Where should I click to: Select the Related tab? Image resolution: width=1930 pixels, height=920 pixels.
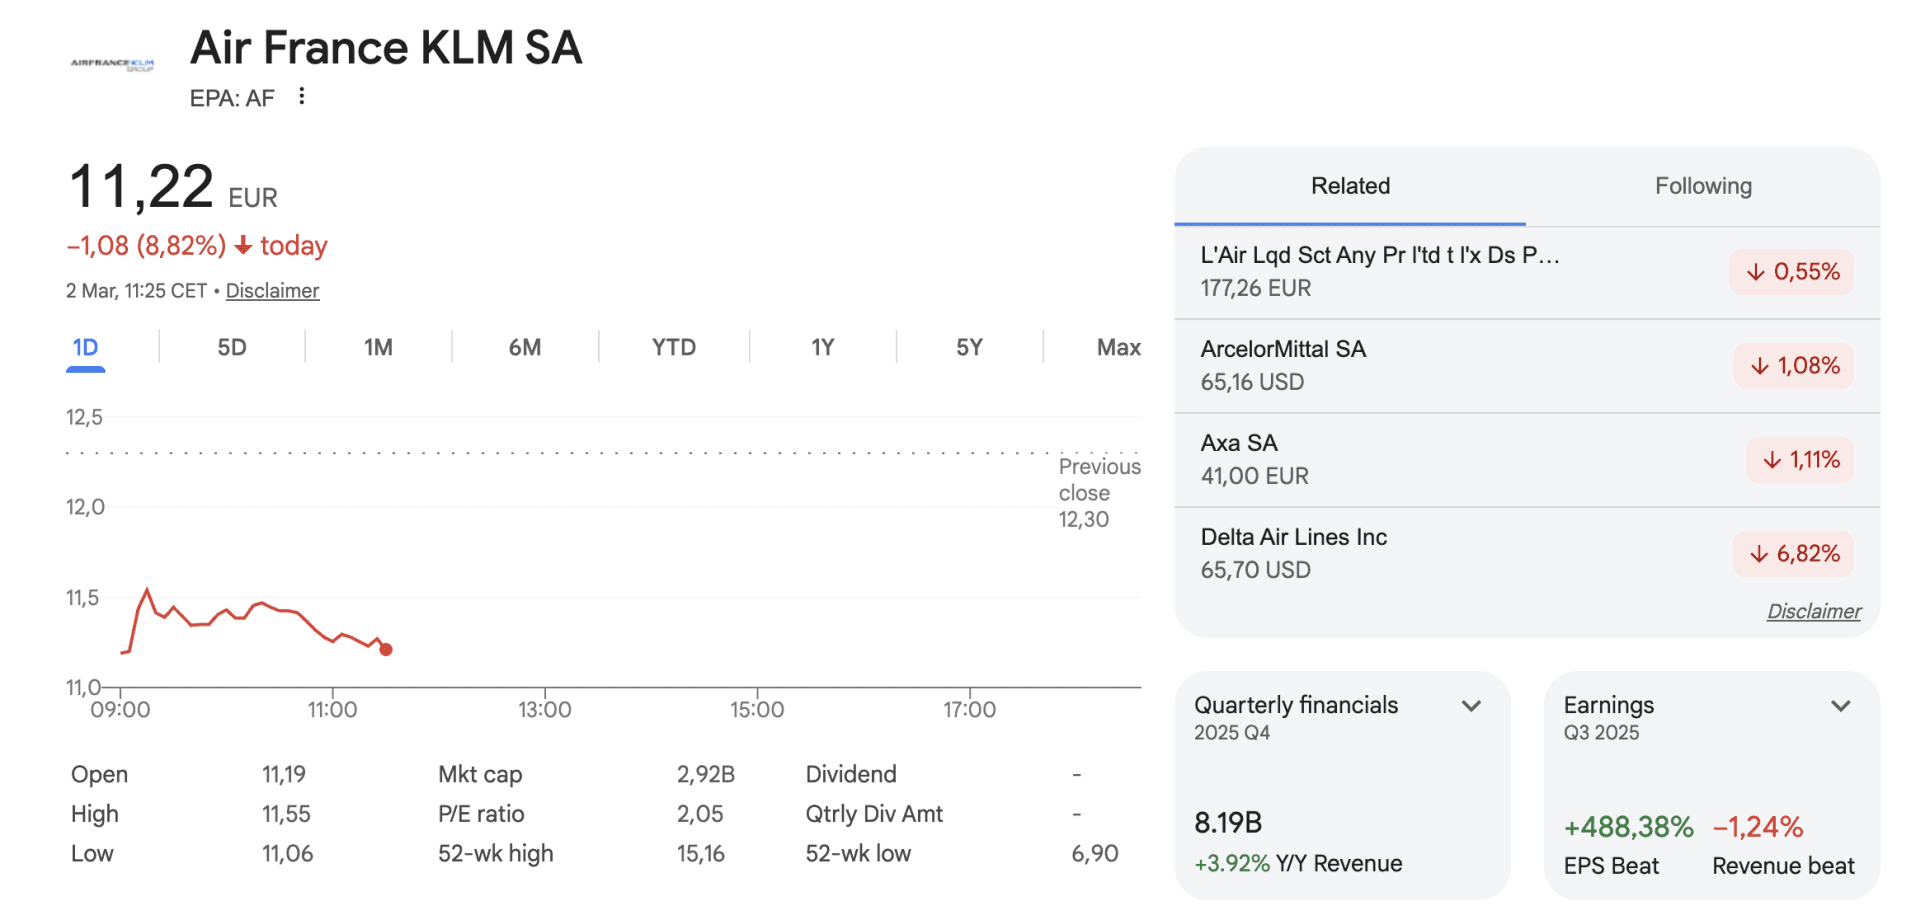pyautogui.click(x=1350, y=186)
